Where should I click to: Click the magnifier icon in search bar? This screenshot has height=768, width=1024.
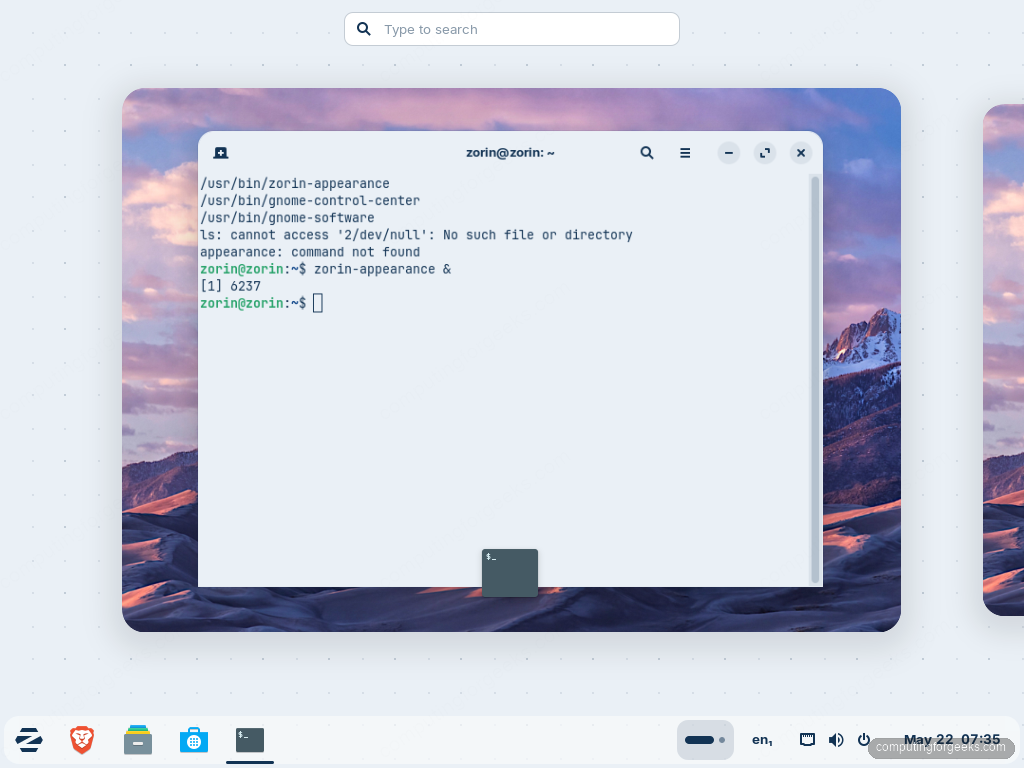click(x=364, y=29)
